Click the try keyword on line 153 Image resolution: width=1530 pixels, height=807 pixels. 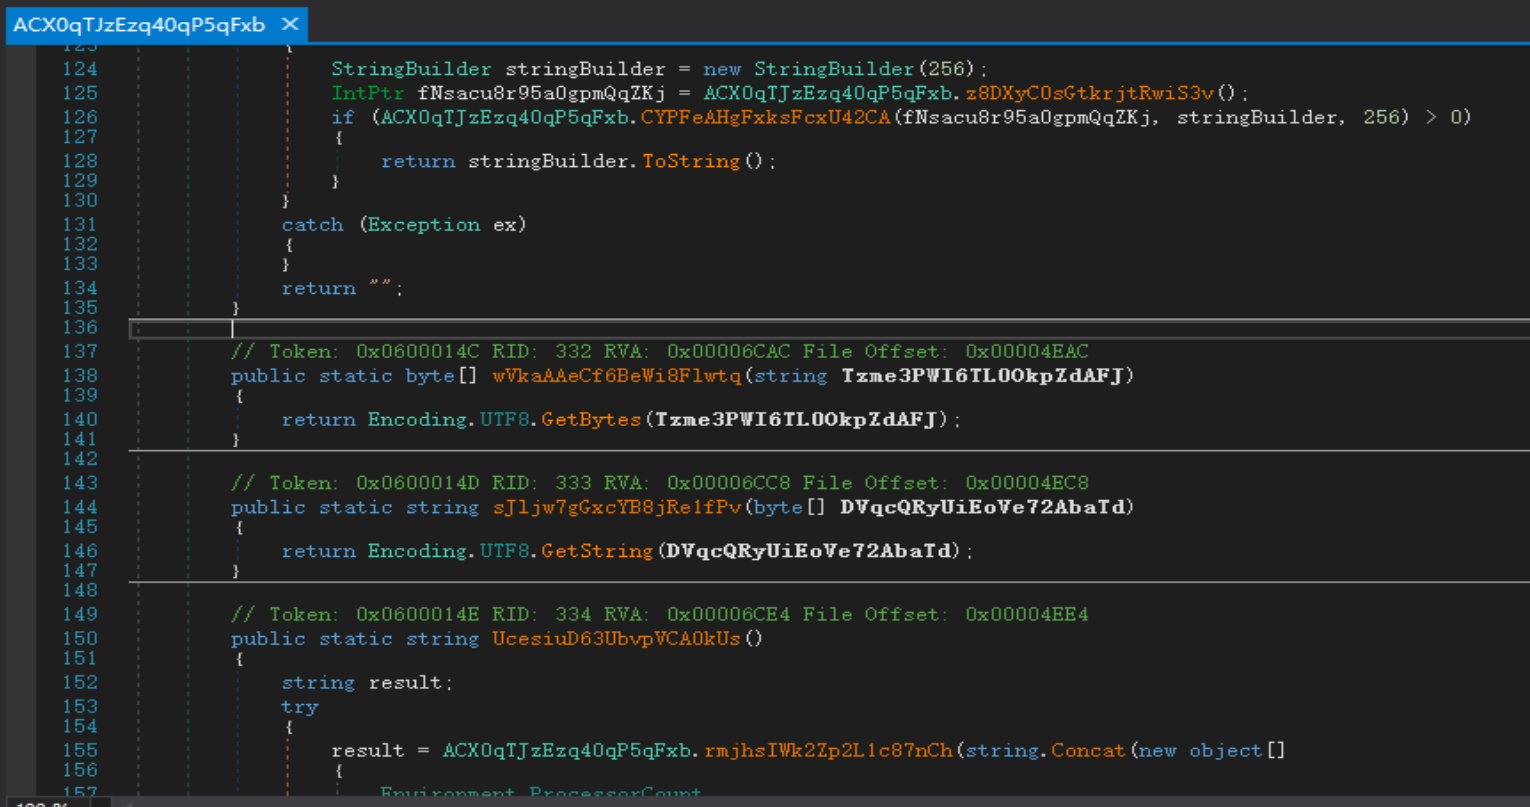(x=300, y=707)
